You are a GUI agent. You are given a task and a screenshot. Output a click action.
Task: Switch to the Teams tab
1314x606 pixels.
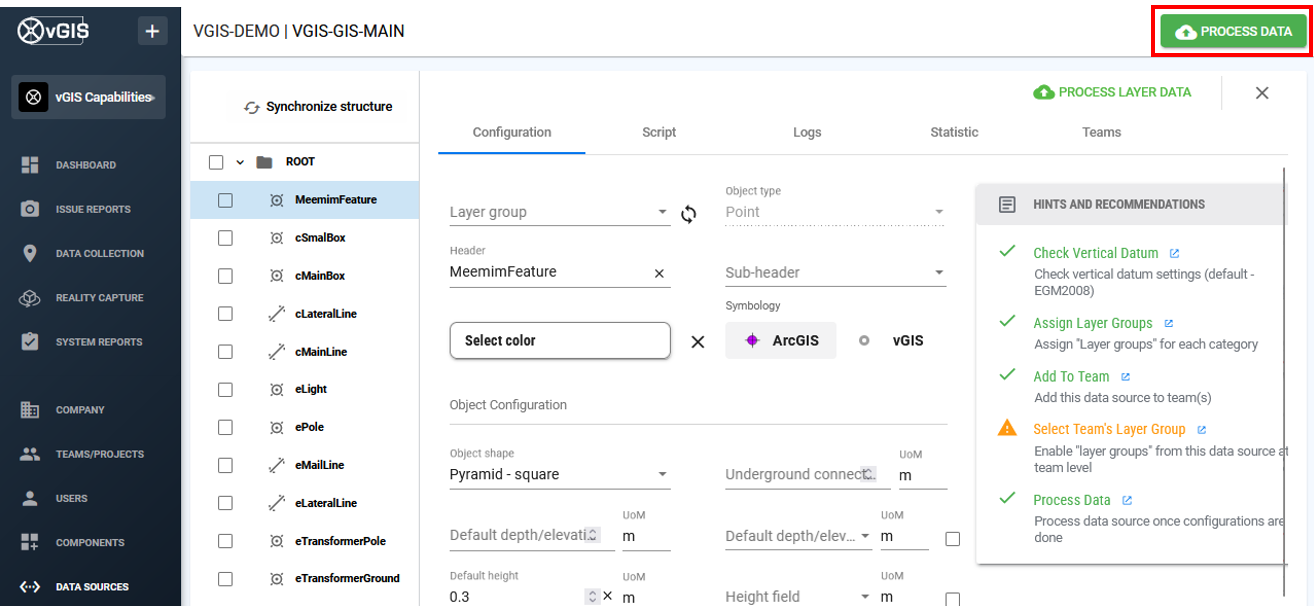pos(1101,132)
